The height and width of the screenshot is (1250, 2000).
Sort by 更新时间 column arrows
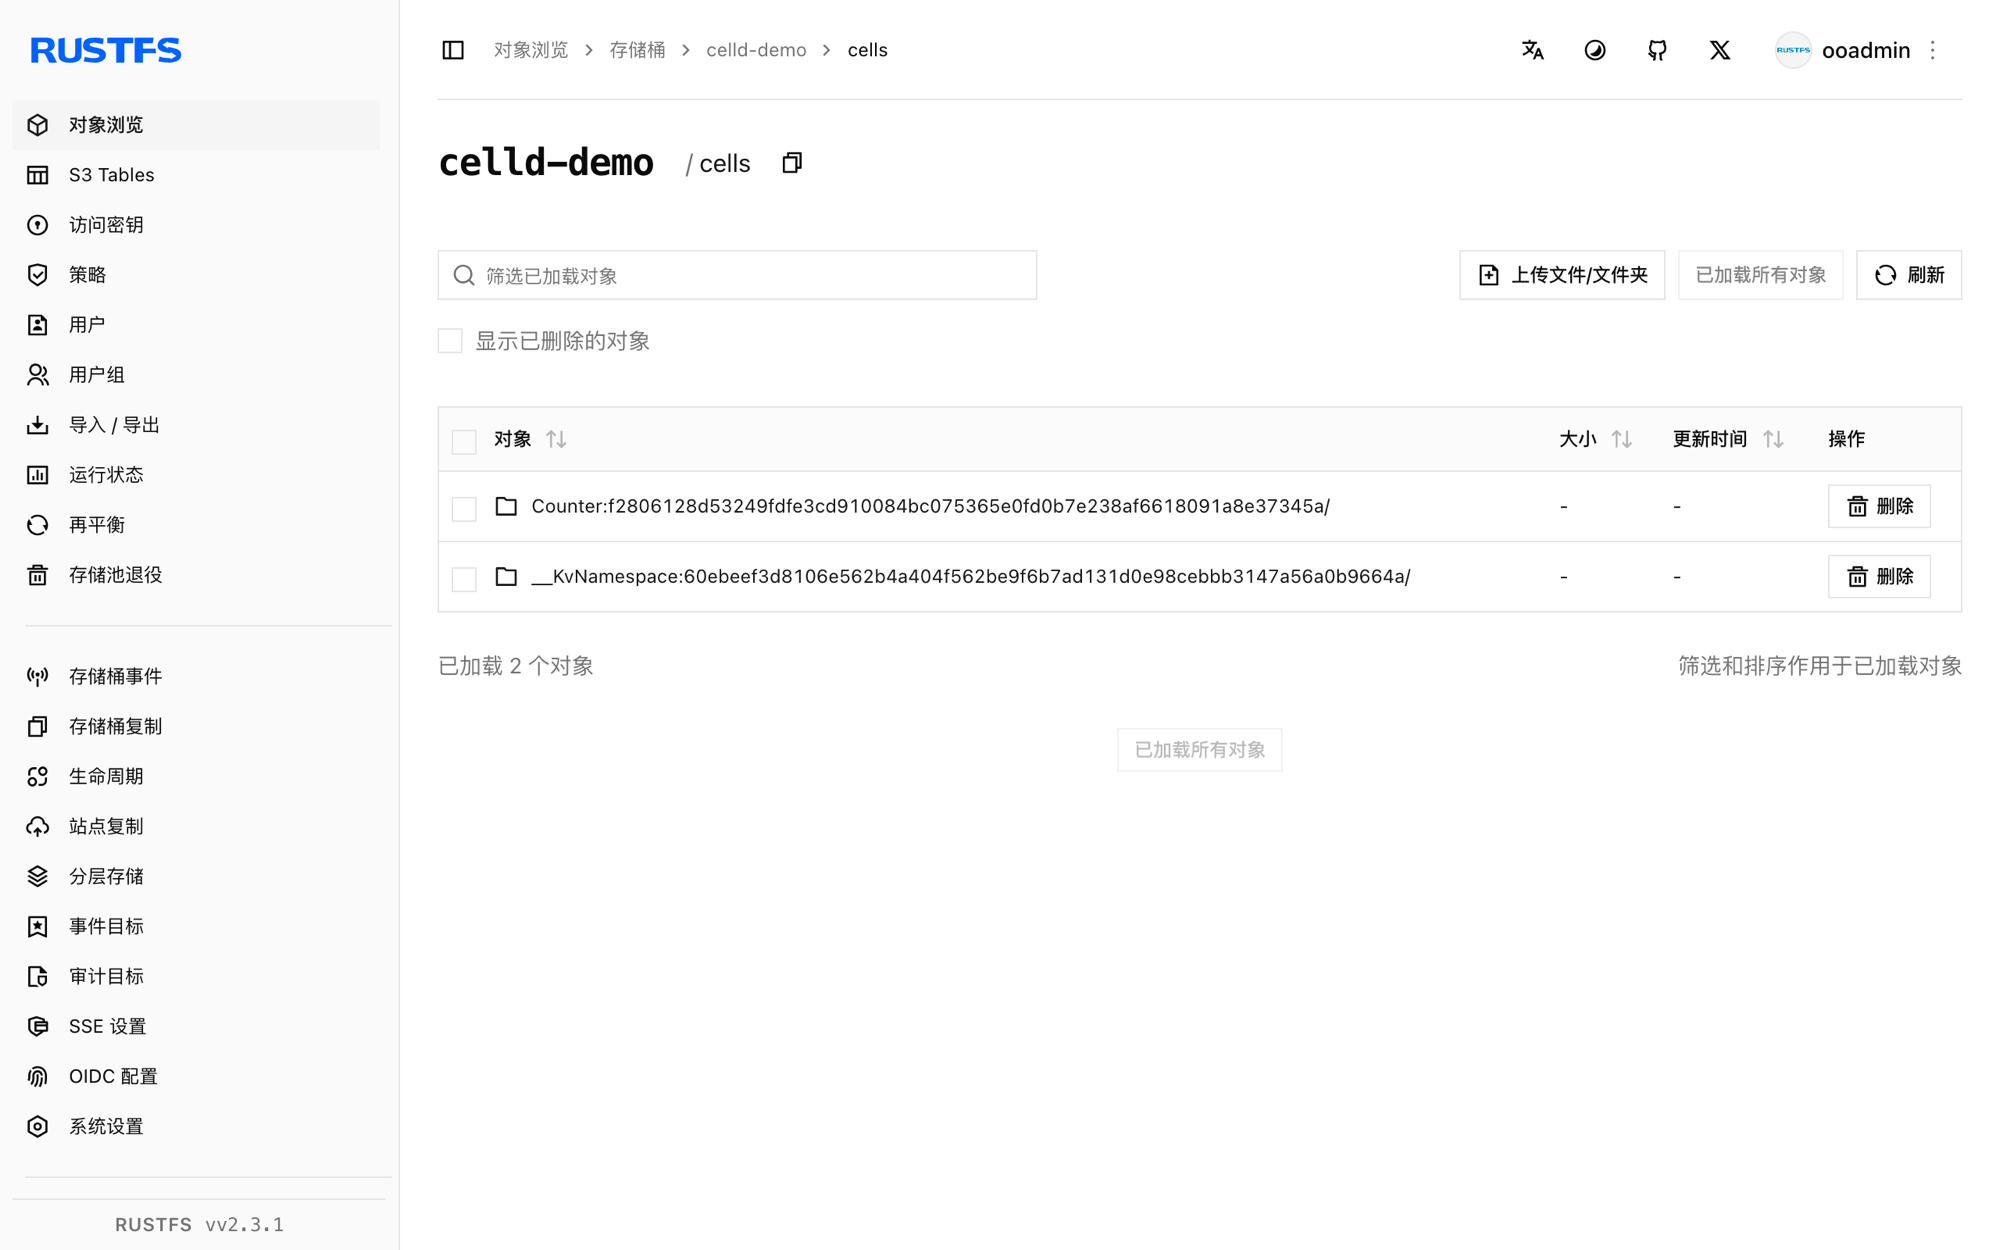[1773, 439]
